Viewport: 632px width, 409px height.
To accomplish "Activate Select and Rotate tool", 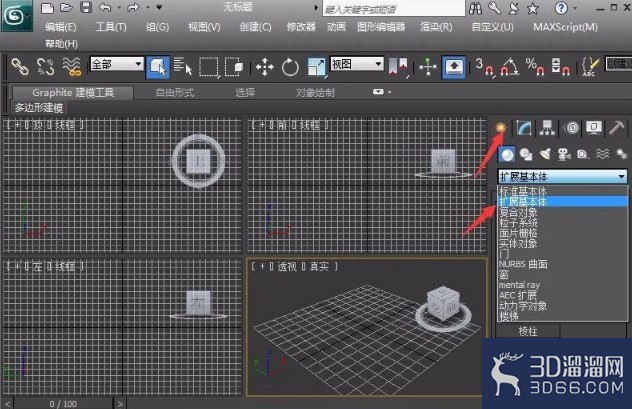I will coord(290,67).
